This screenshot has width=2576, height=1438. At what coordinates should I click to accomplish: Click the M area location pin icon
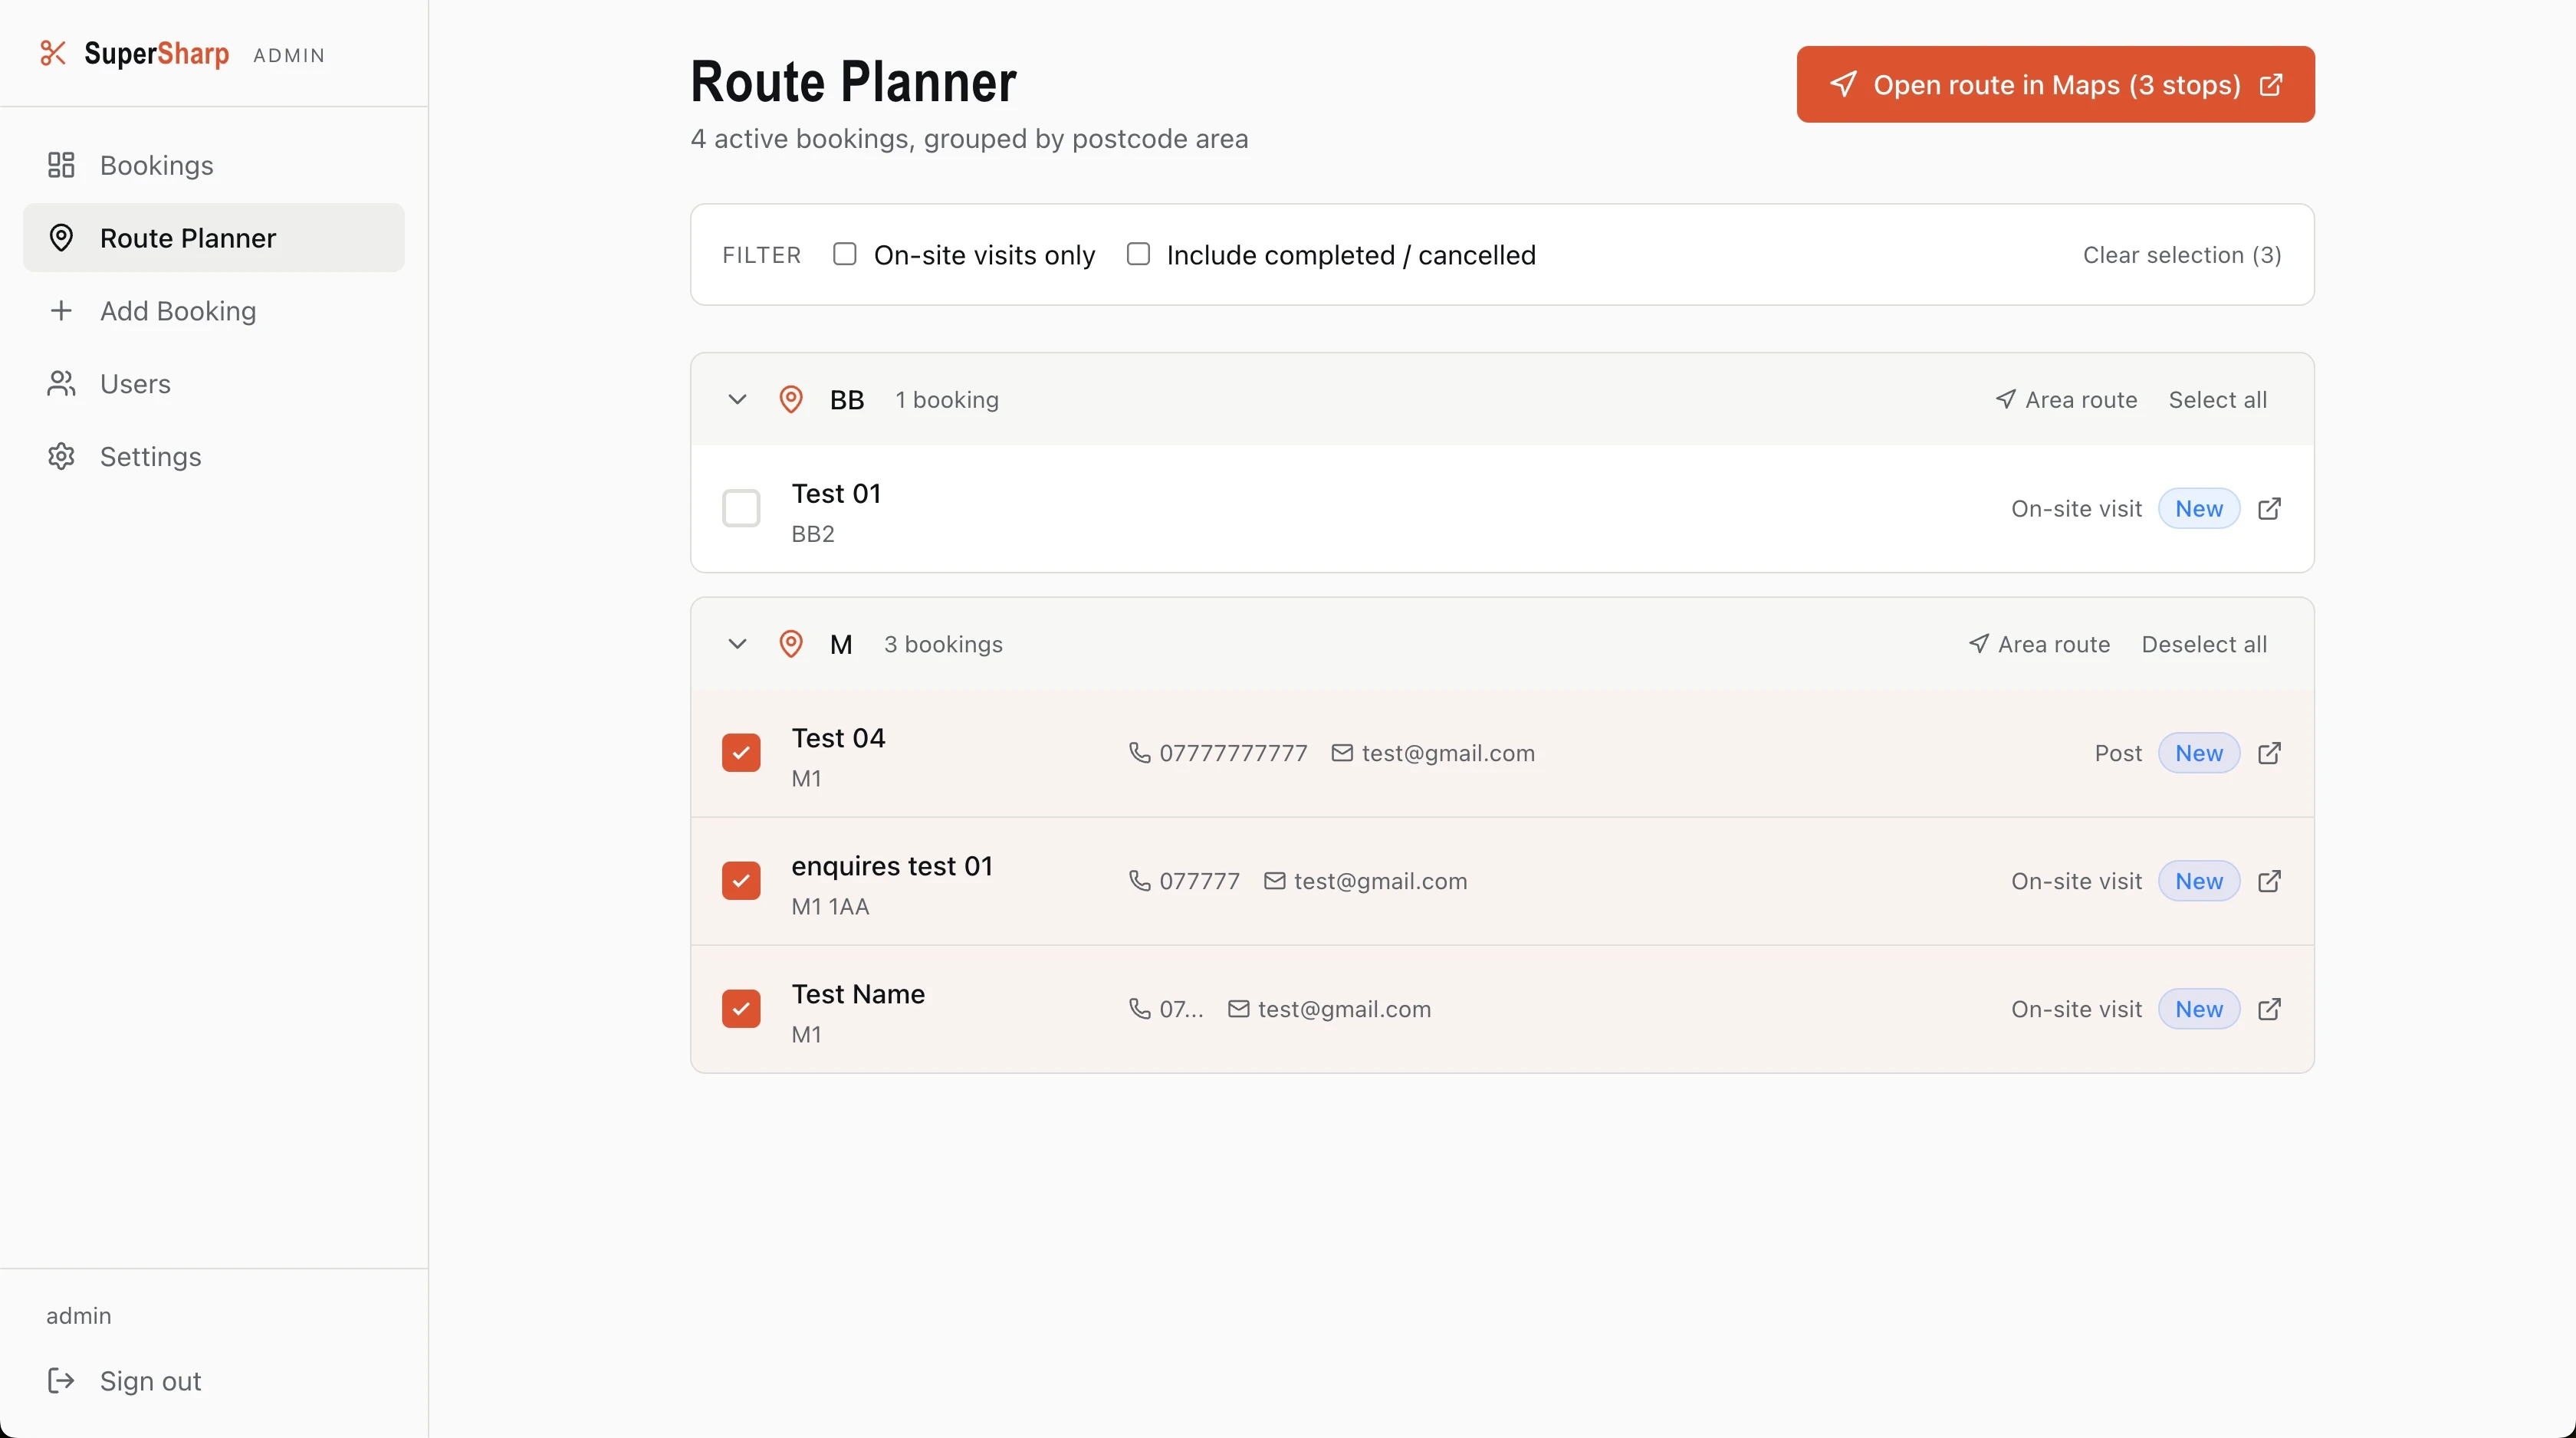pos(791,644)
